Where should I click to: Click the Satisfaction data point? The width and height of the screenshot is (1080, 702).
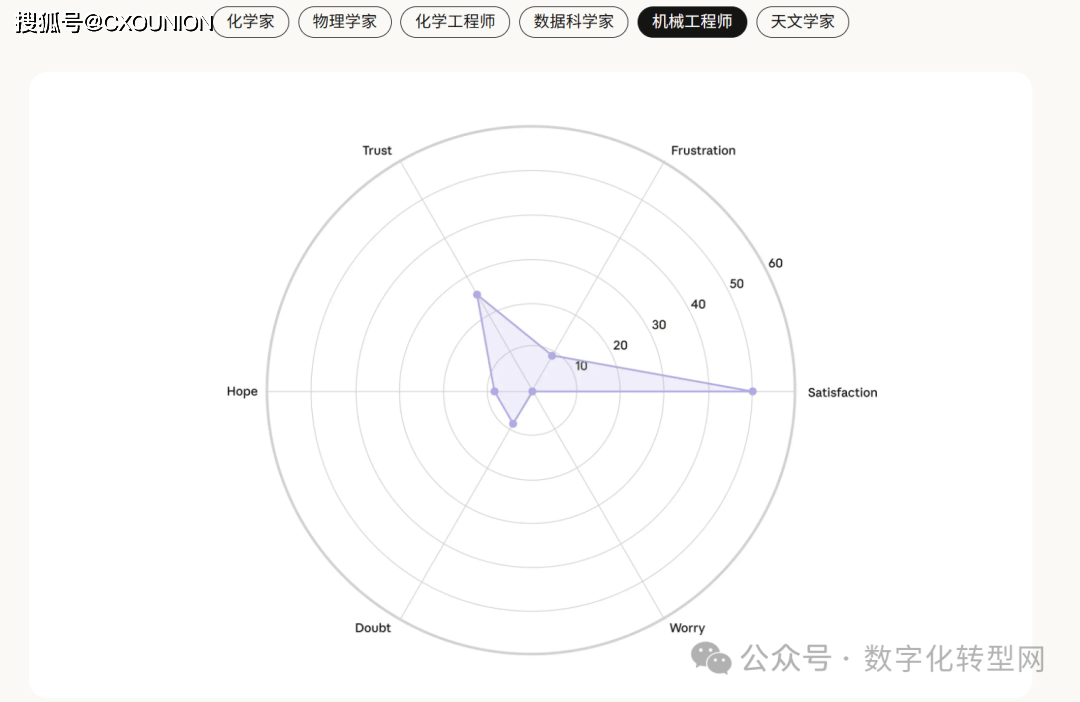click(752, 391)
